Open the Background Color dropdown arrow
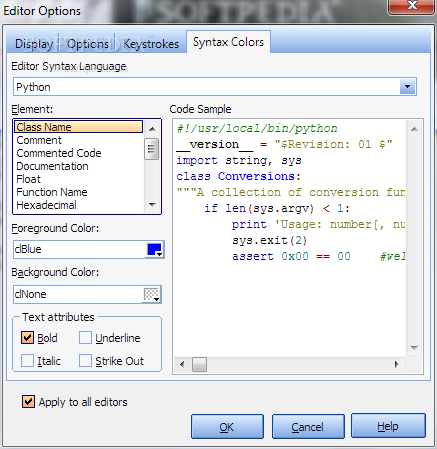Image resolution: width=437 pixels, height=449 pixels. (156, 299)
